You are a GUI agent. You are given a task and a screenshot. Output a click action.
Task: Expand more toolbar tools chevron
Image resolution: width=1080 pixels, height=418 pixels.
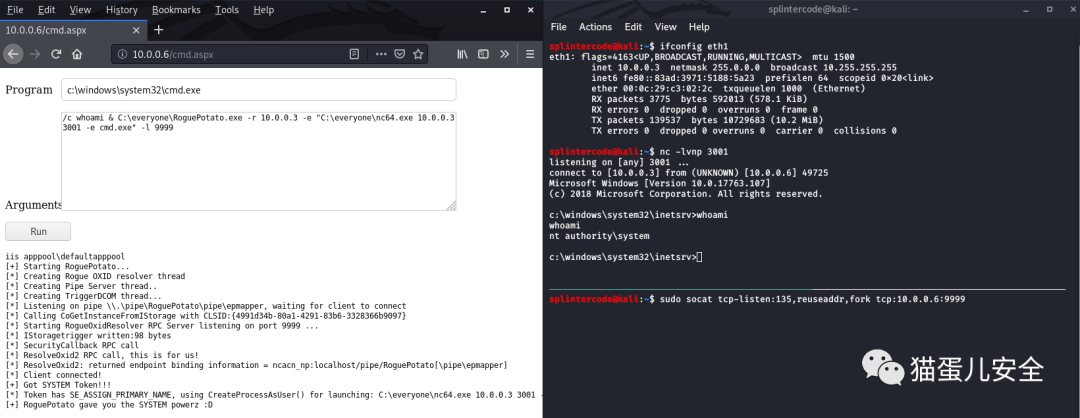[x=504, y=54]
